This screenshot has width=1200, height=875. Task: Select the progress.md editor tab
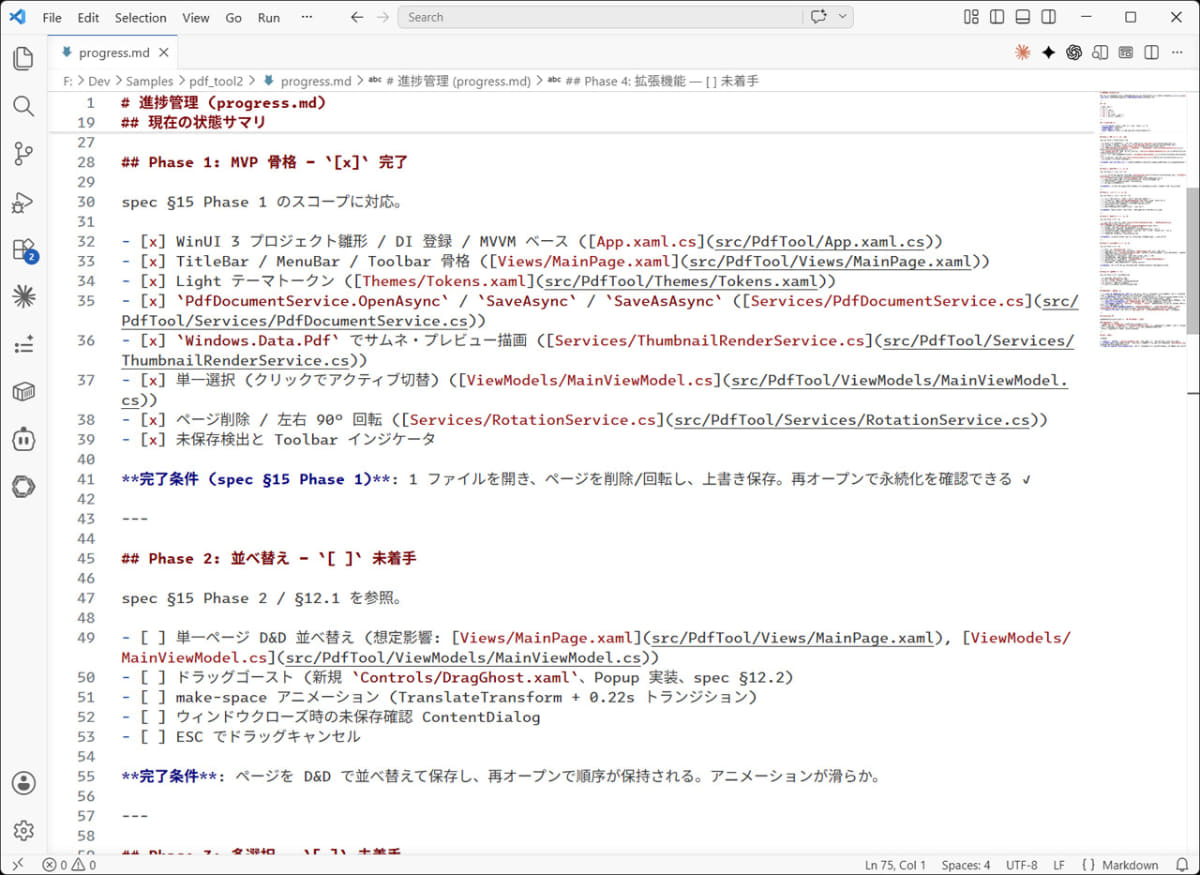(113, 52)
